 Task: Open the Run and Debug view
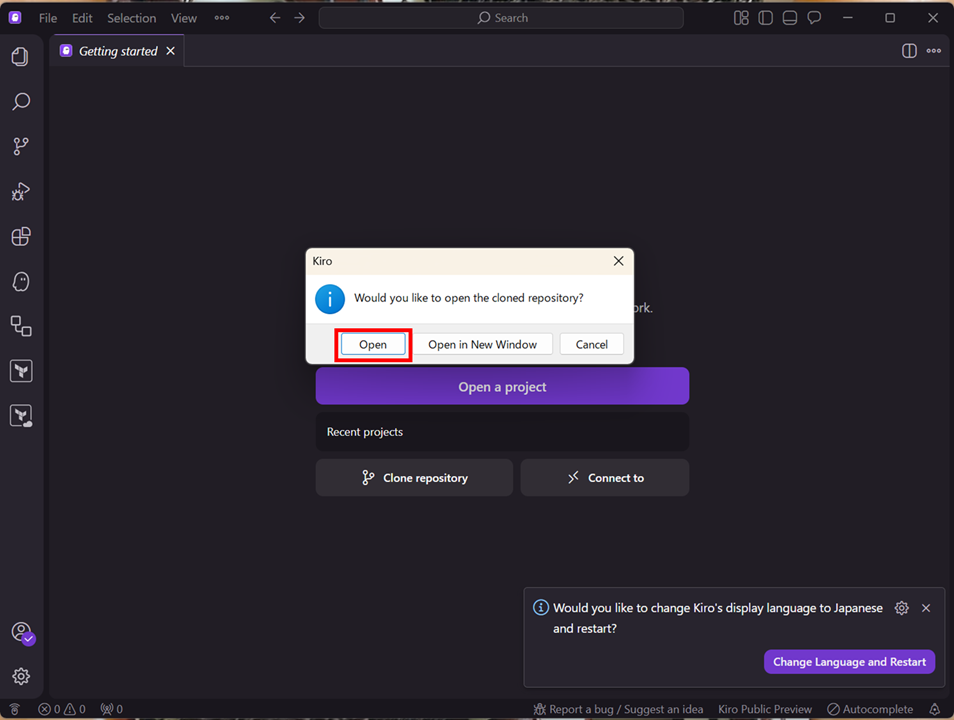[x=21, y=191]
